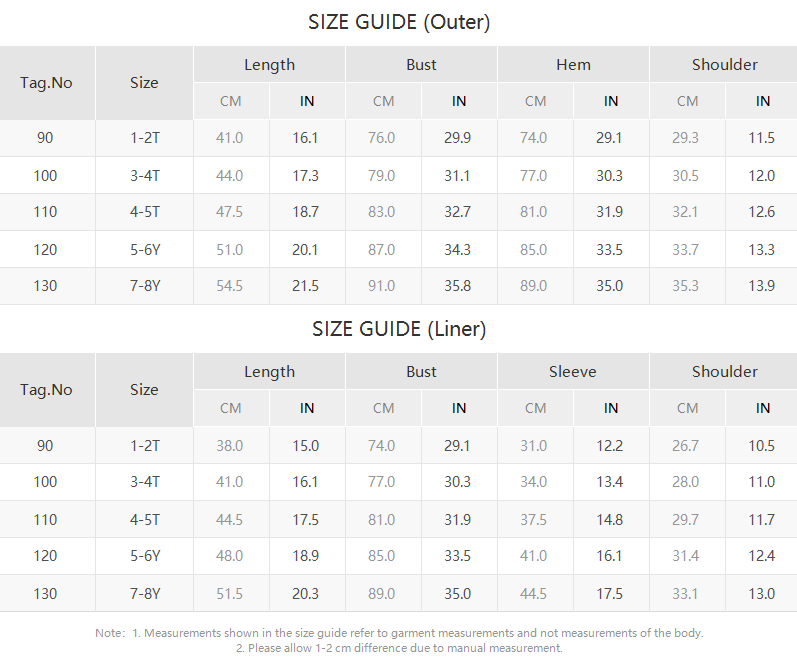797x666 pixels.
Task: Click the SIZE GUIDE (Liner) title
Action: click(399, 329)
